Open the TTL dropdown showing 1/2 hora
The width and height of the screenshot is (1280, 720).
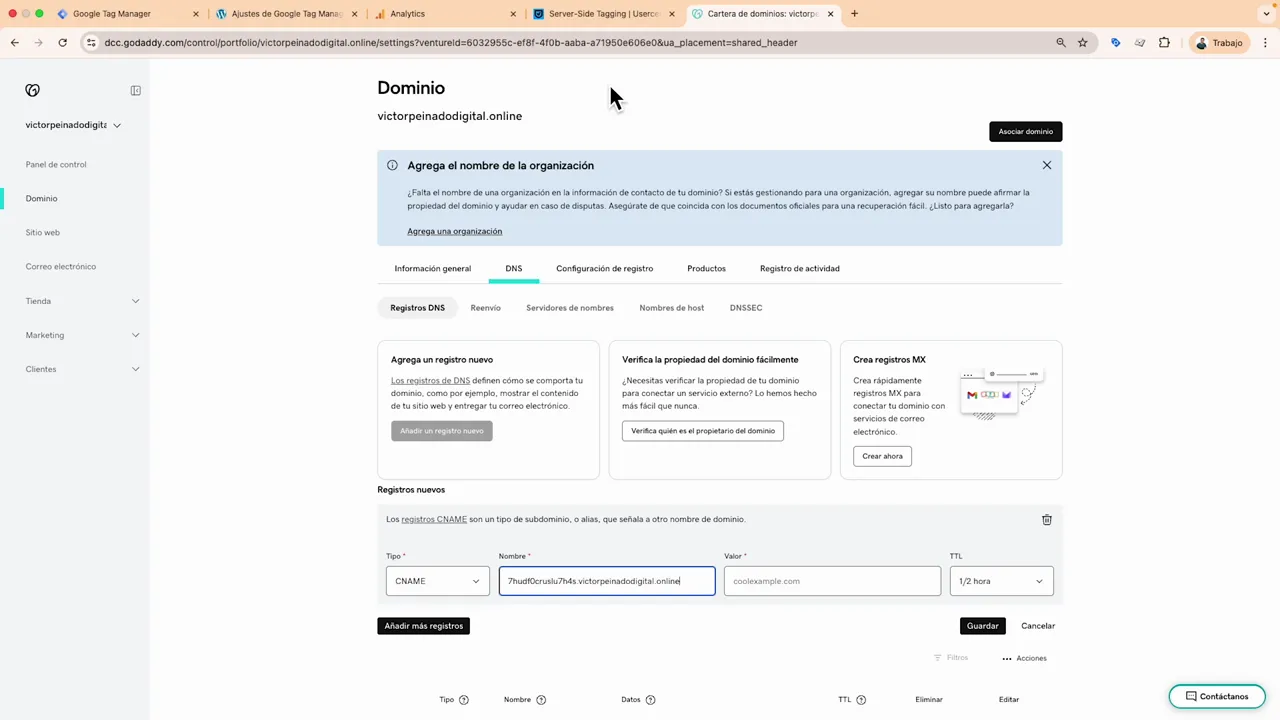tap(1000, 581)
